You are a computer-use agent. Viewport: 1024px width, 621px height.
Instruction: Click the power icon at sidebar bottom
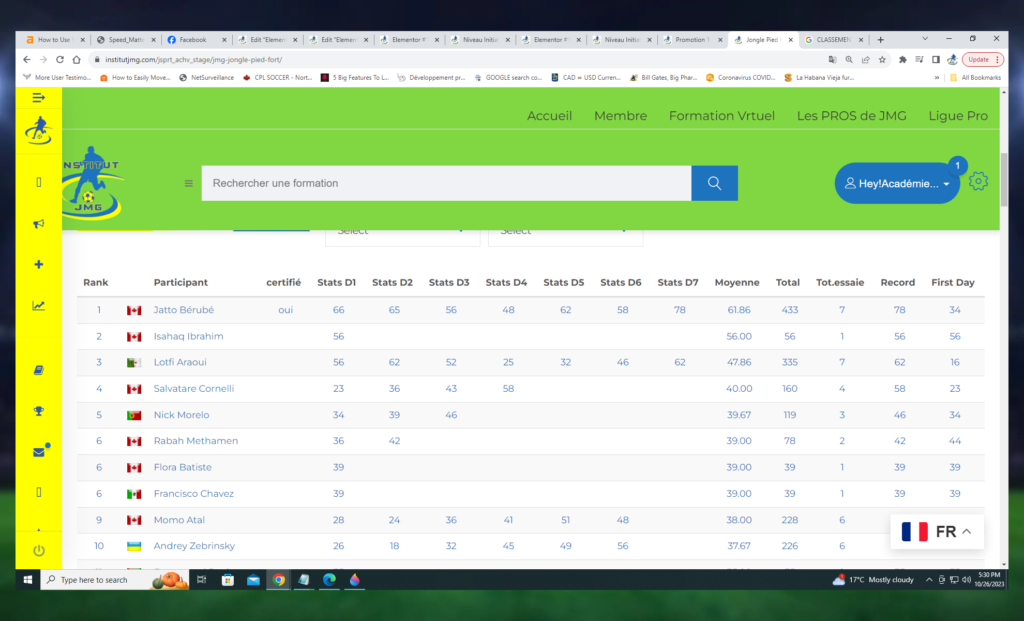coord(38,550)
